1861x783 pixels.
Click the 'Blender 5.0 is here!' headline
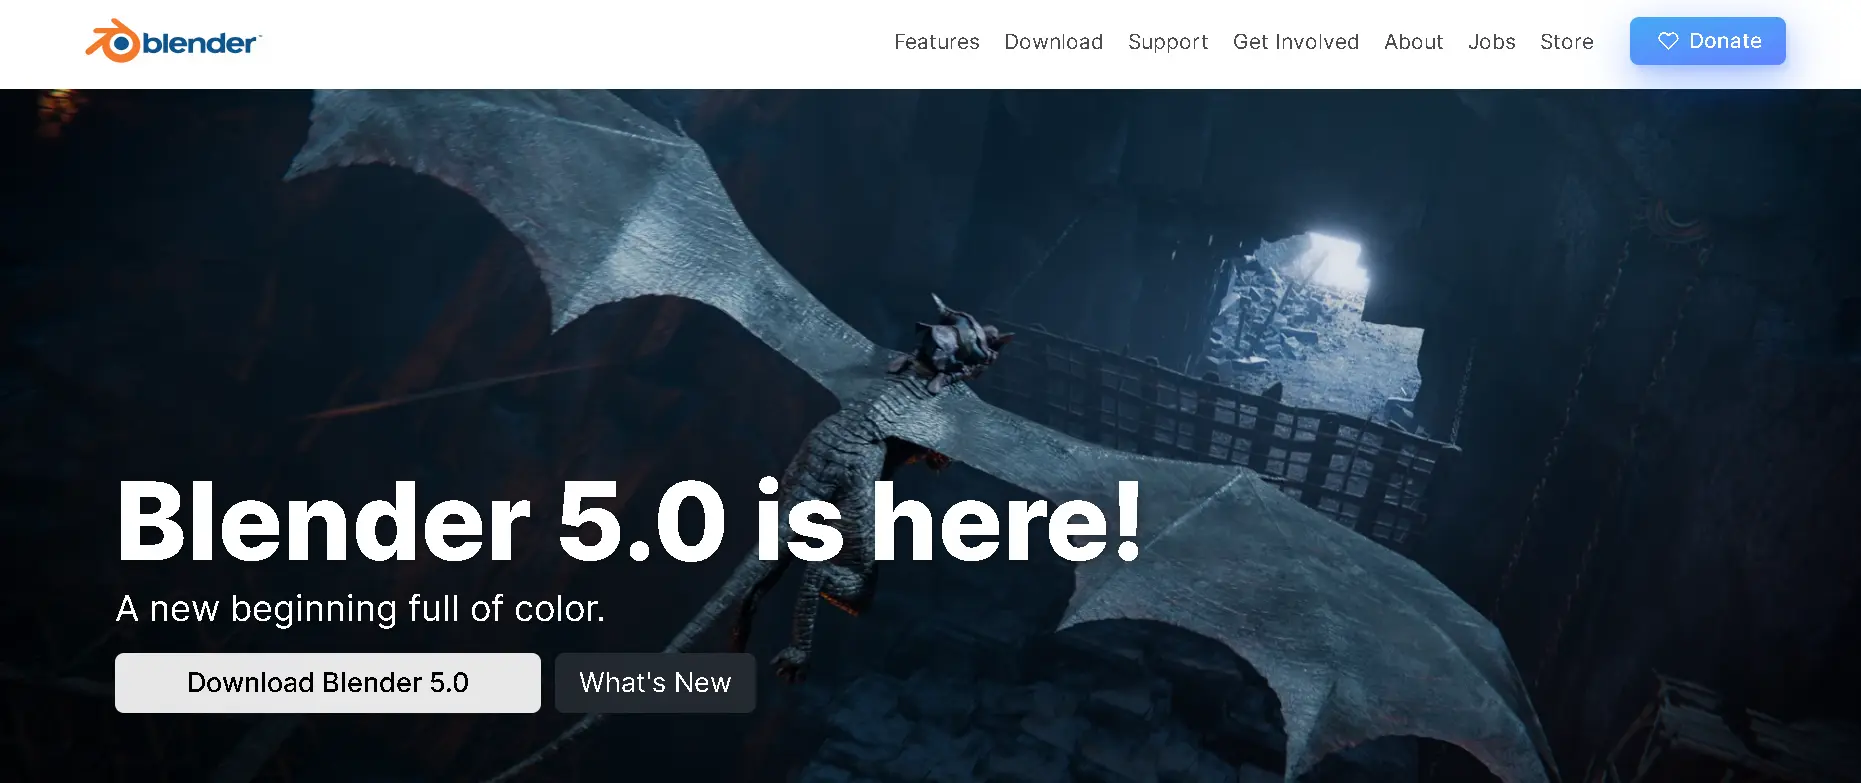point(628,521)
